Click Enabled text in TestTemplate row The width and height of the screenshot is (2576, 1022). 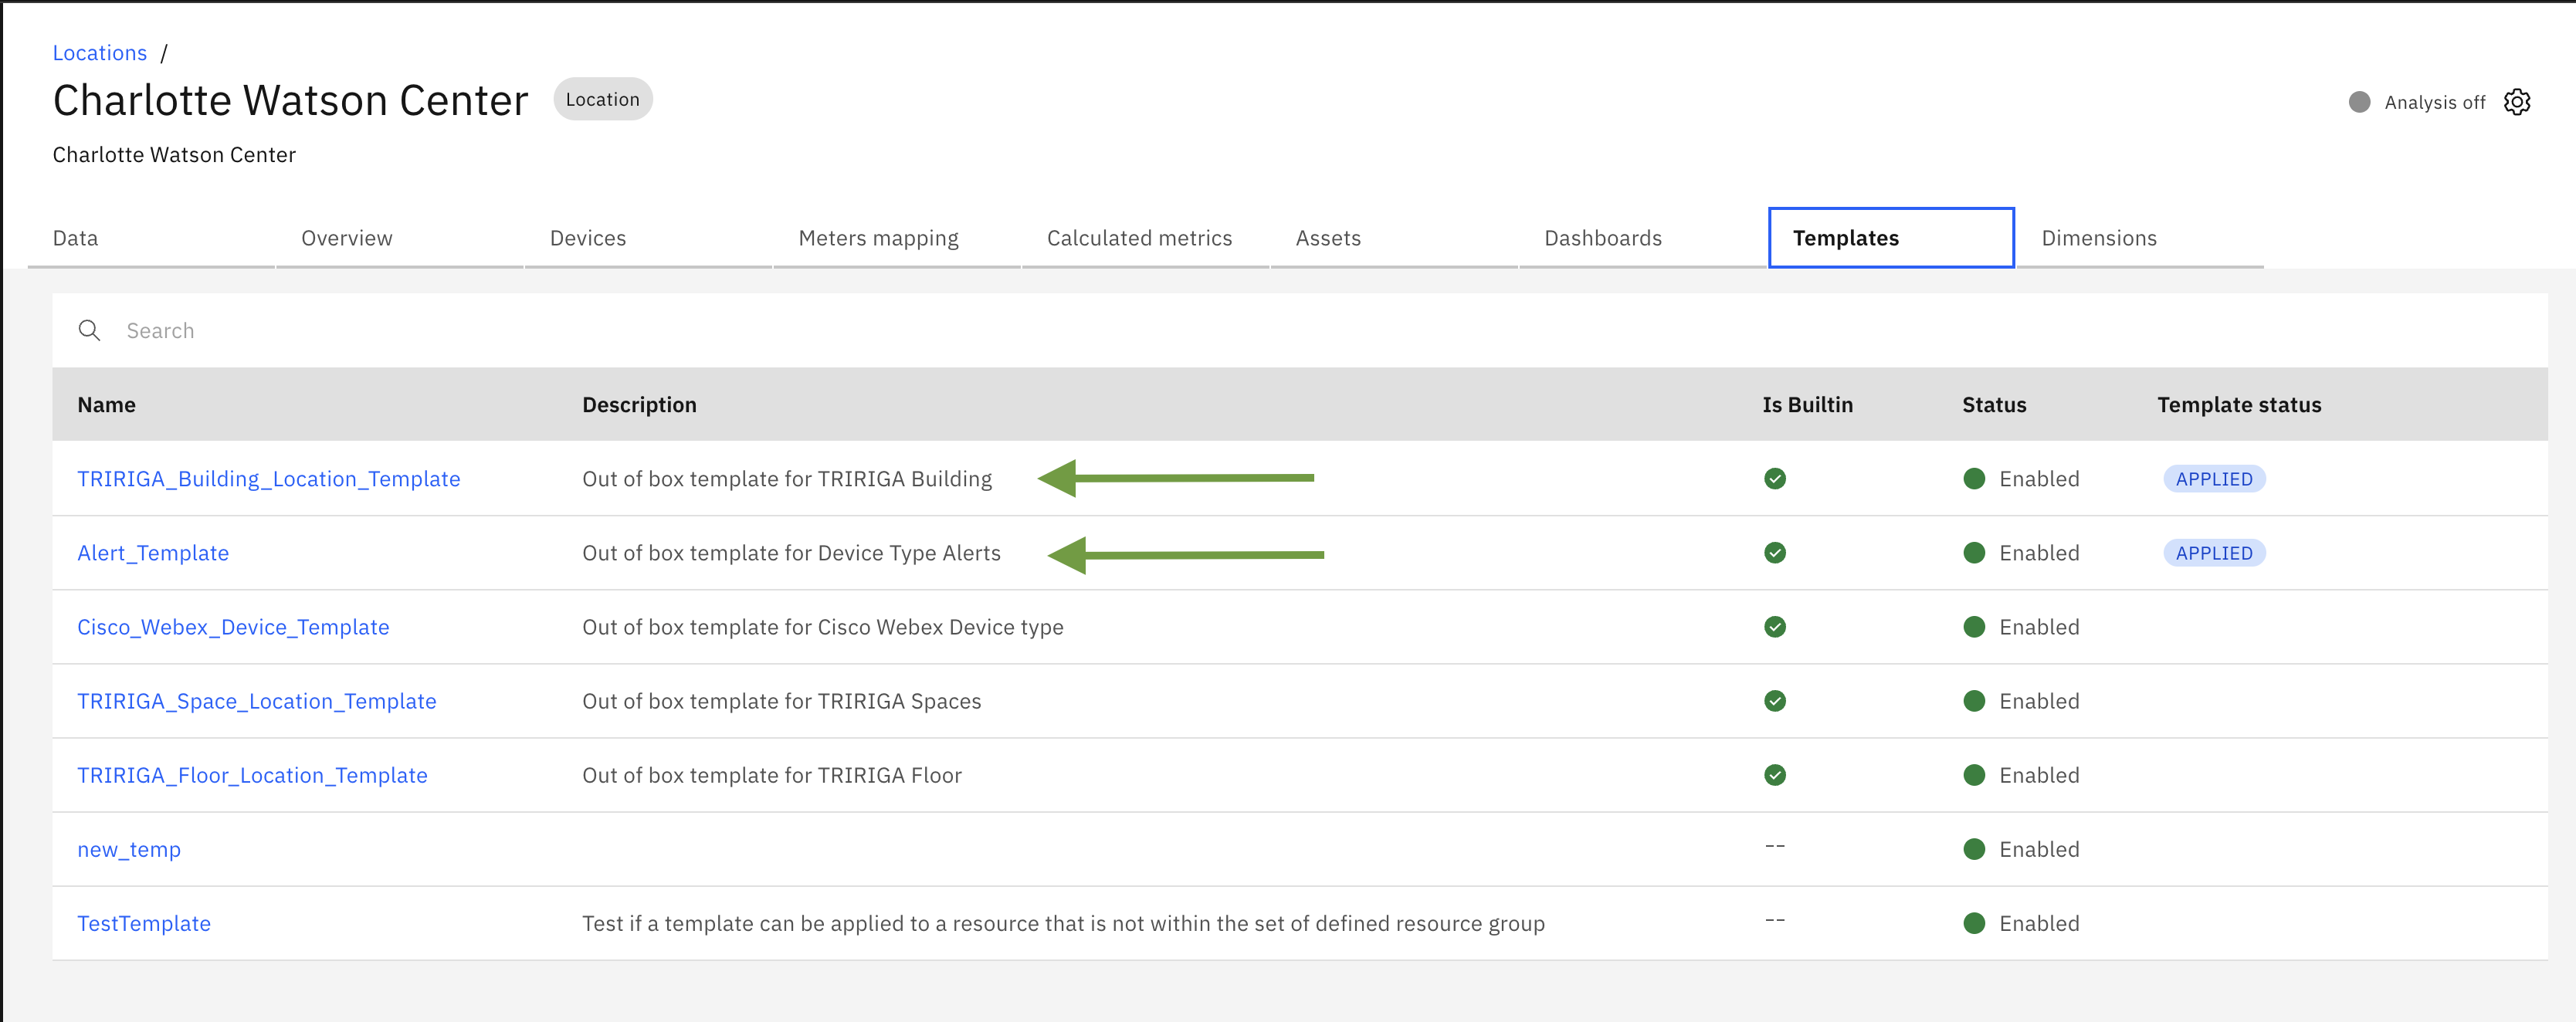coord(2039,923)
